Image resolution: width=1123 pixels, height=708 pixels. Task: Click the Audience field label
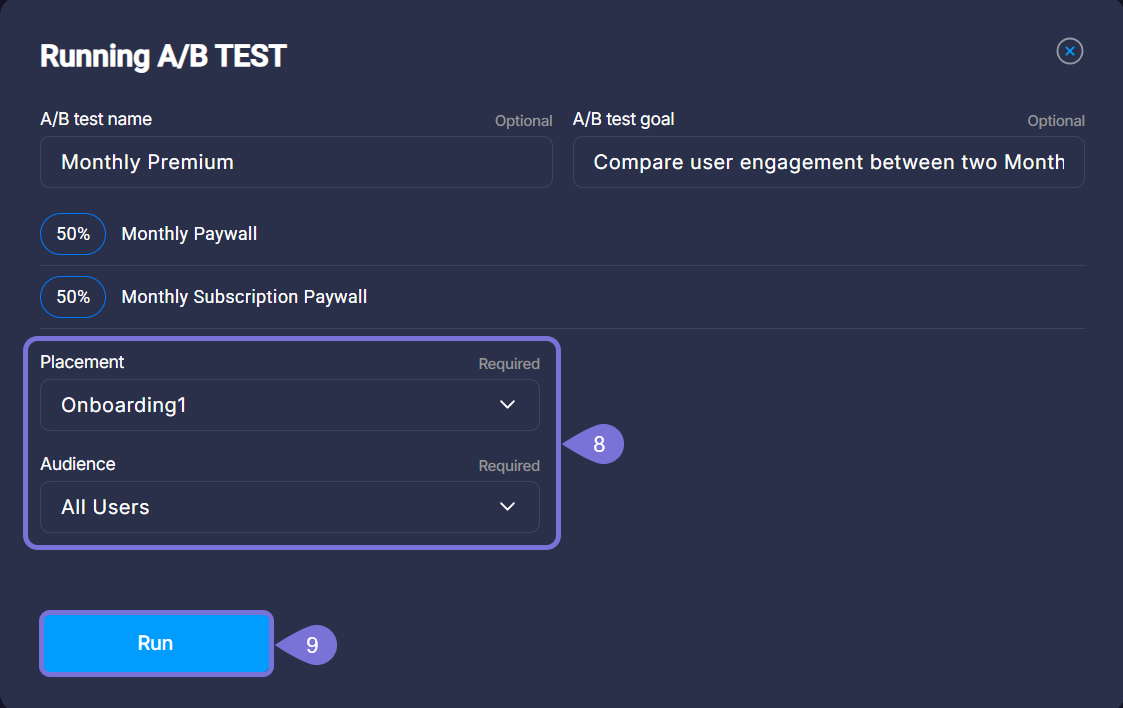click(x=77, y=464)
